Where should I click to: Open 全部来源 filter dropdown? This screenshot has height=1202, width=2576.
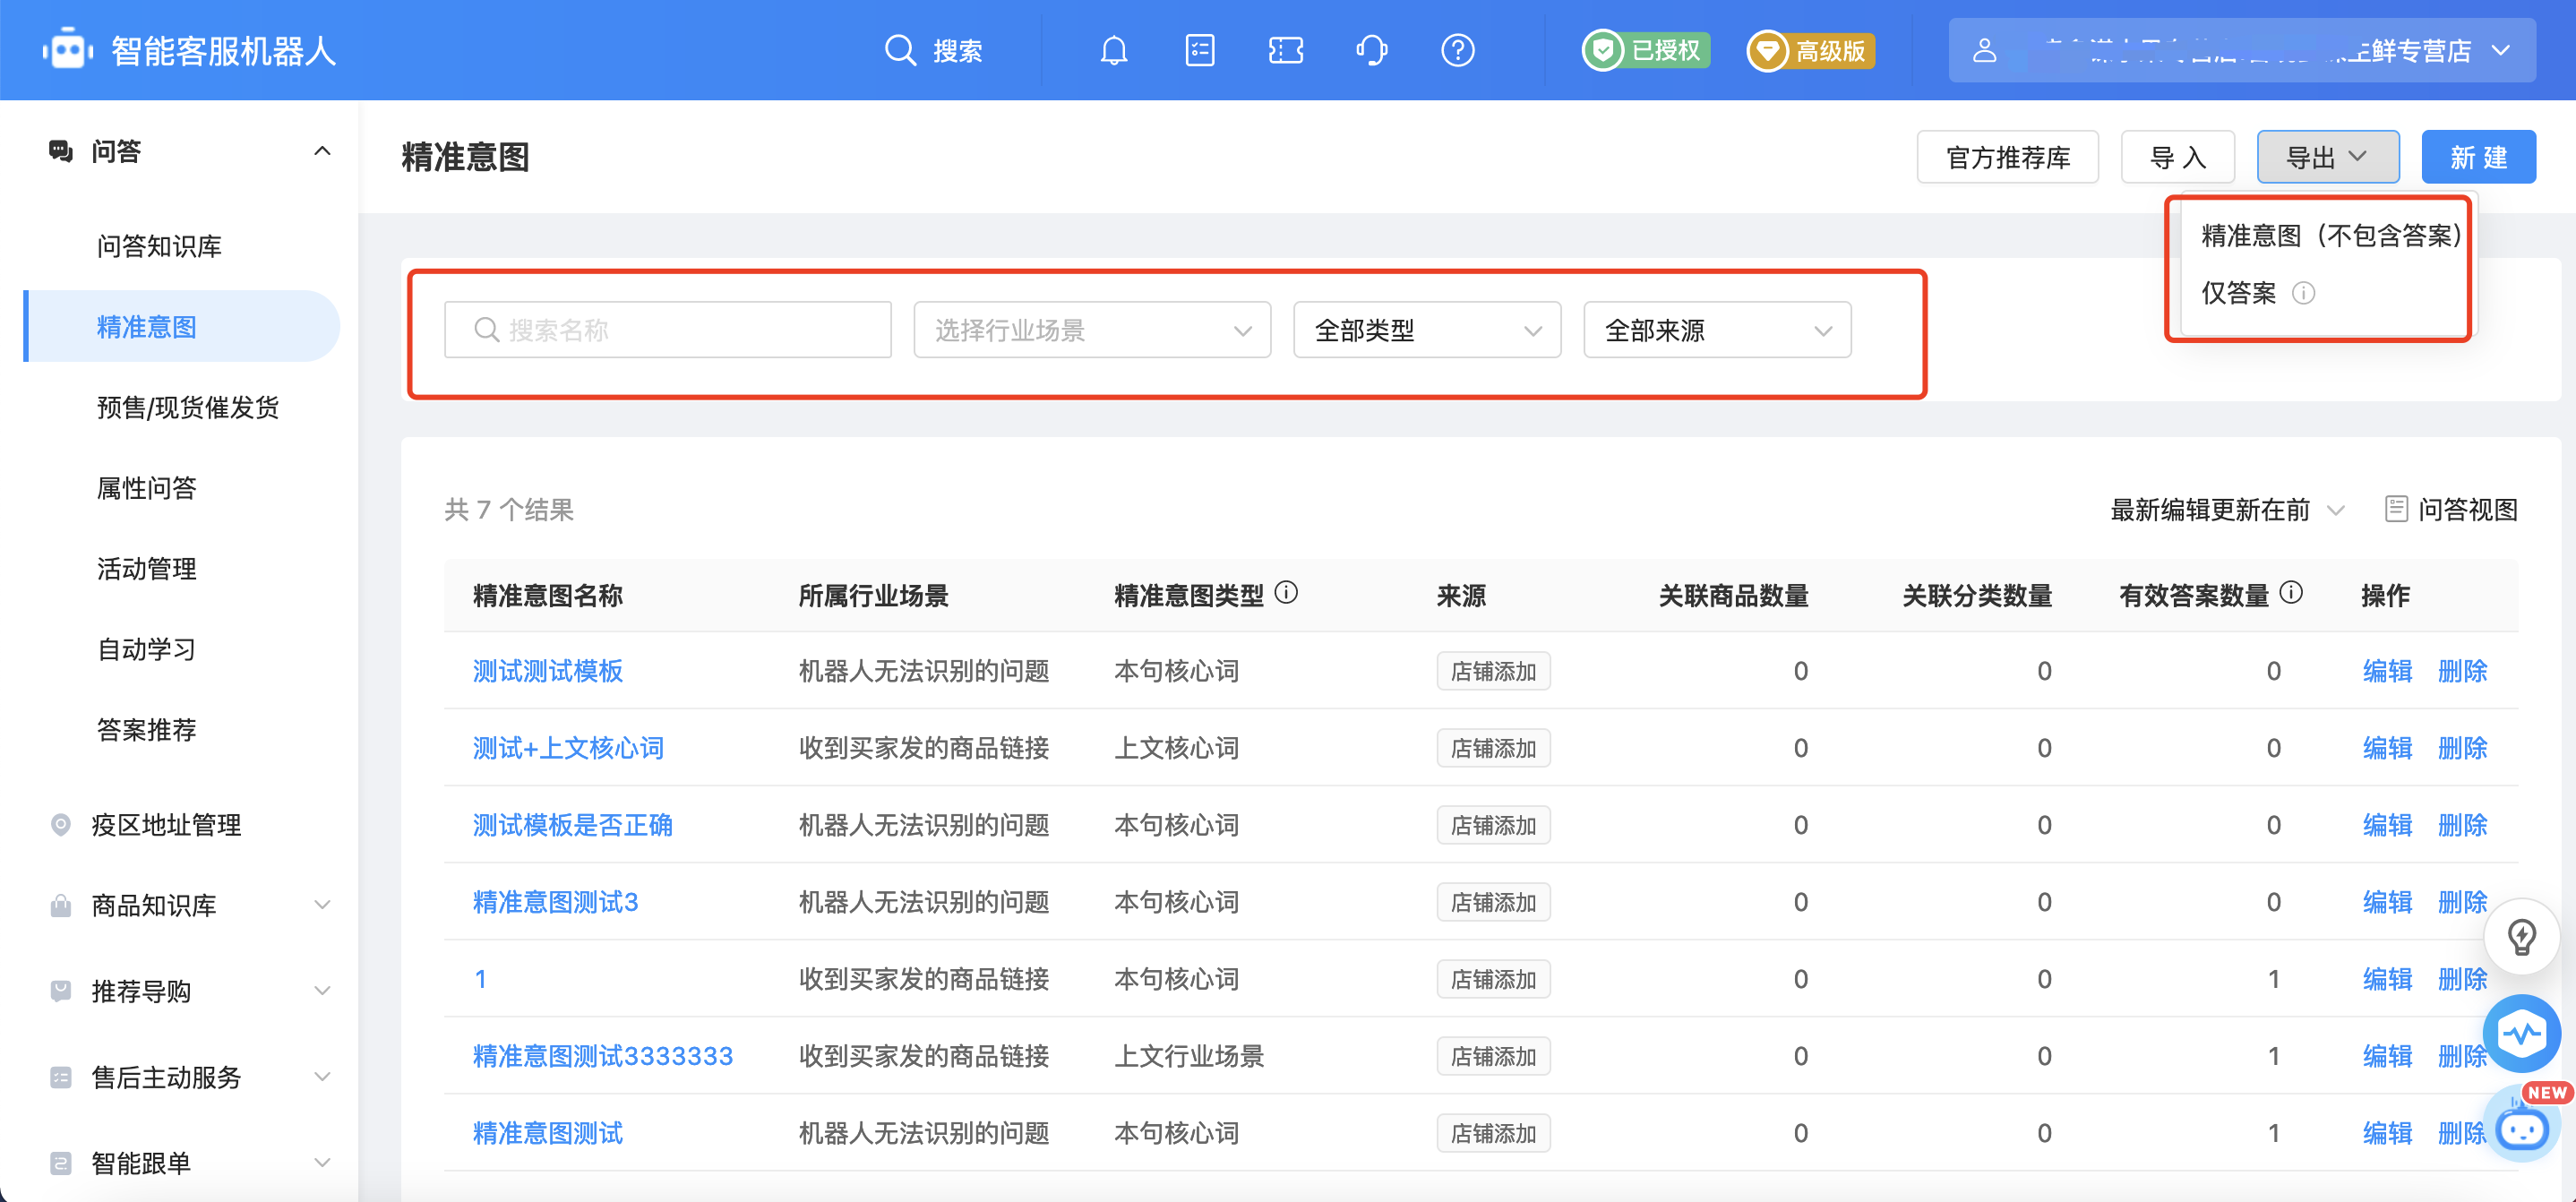coord(1717,330)
